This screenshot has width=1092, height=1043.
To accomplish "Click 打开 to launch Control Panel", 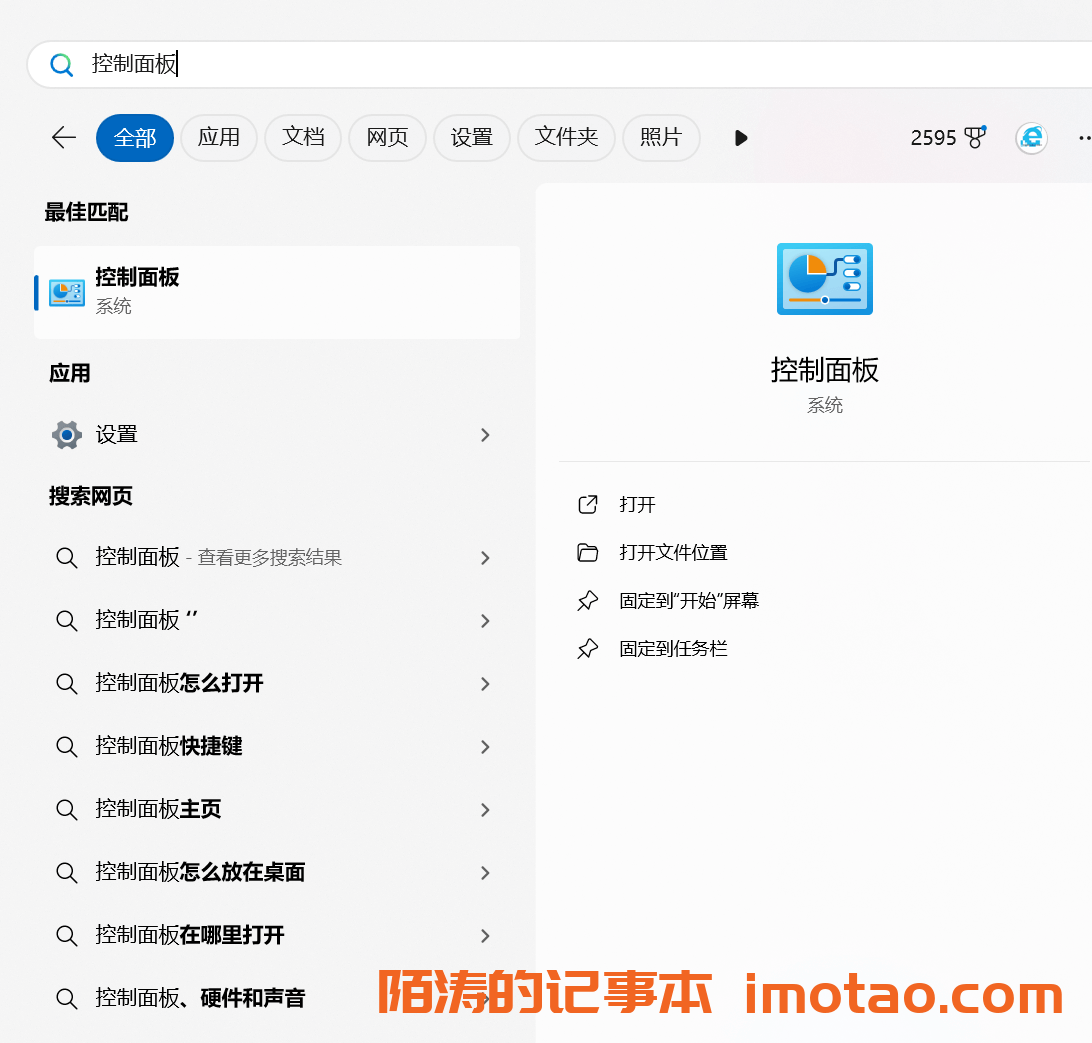I will (x=637, y=505).
